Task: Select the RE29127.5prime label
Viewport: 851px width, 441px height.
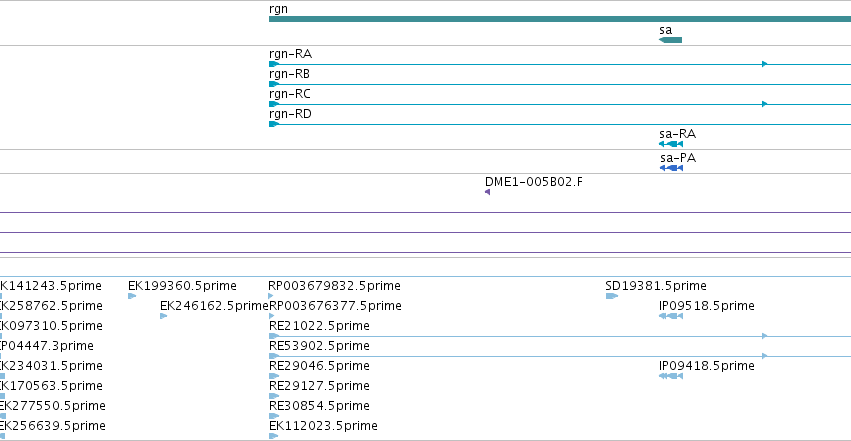Action: (x=319, y=386)
